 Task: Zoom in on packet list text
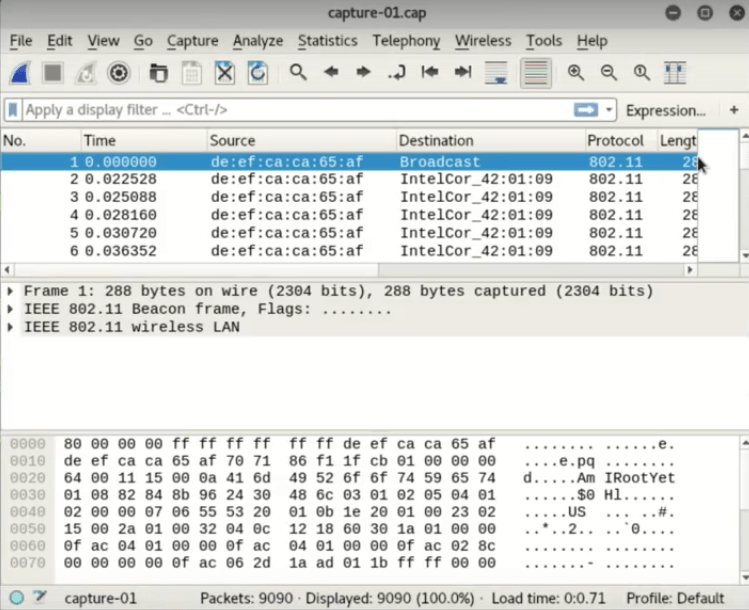click(x=576, y=73)
